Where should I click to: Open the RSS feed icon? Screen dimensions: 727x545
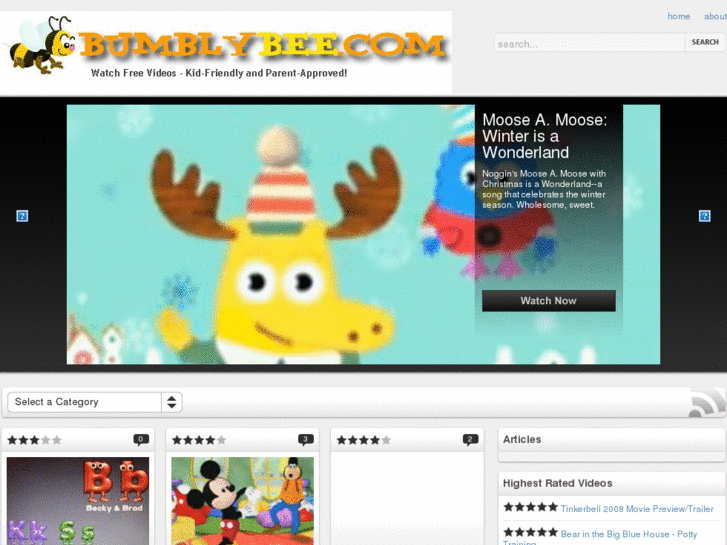pyautogui.click(x=707, y=403)
